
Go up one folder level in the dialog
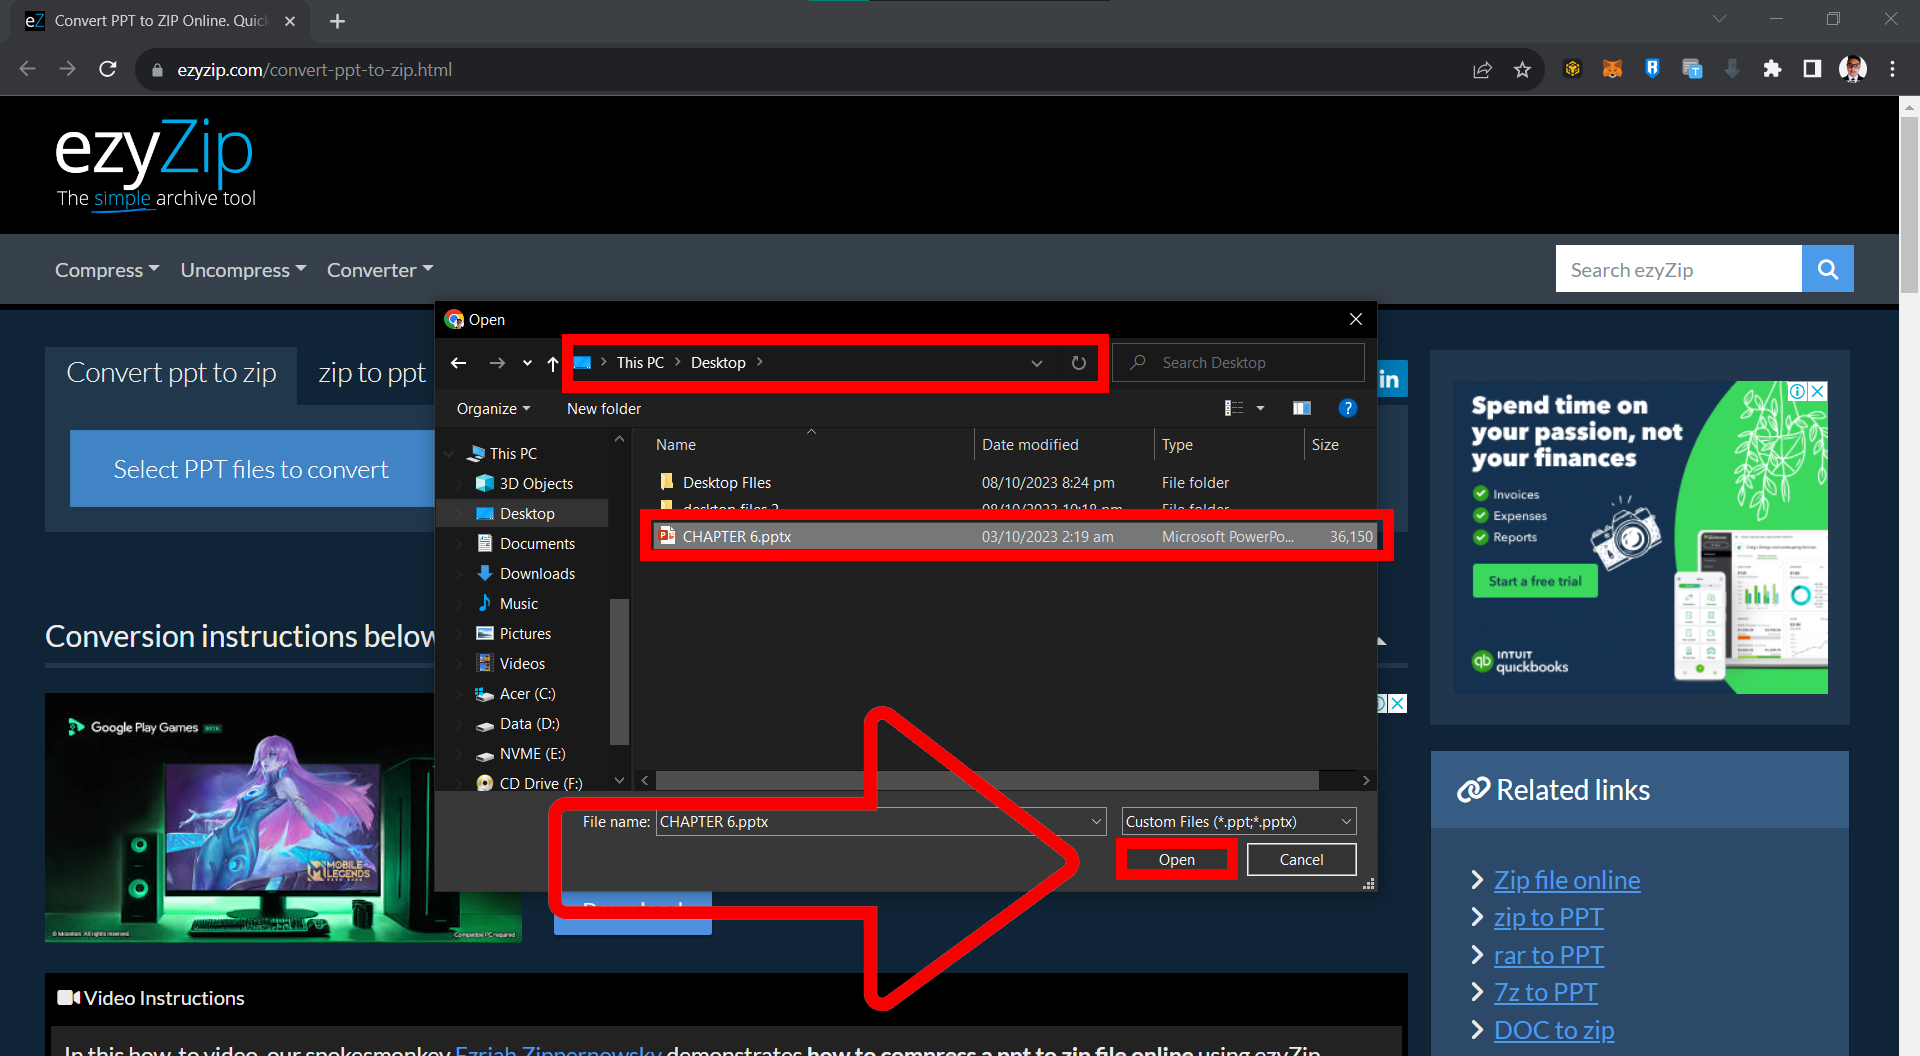[552, 362]
